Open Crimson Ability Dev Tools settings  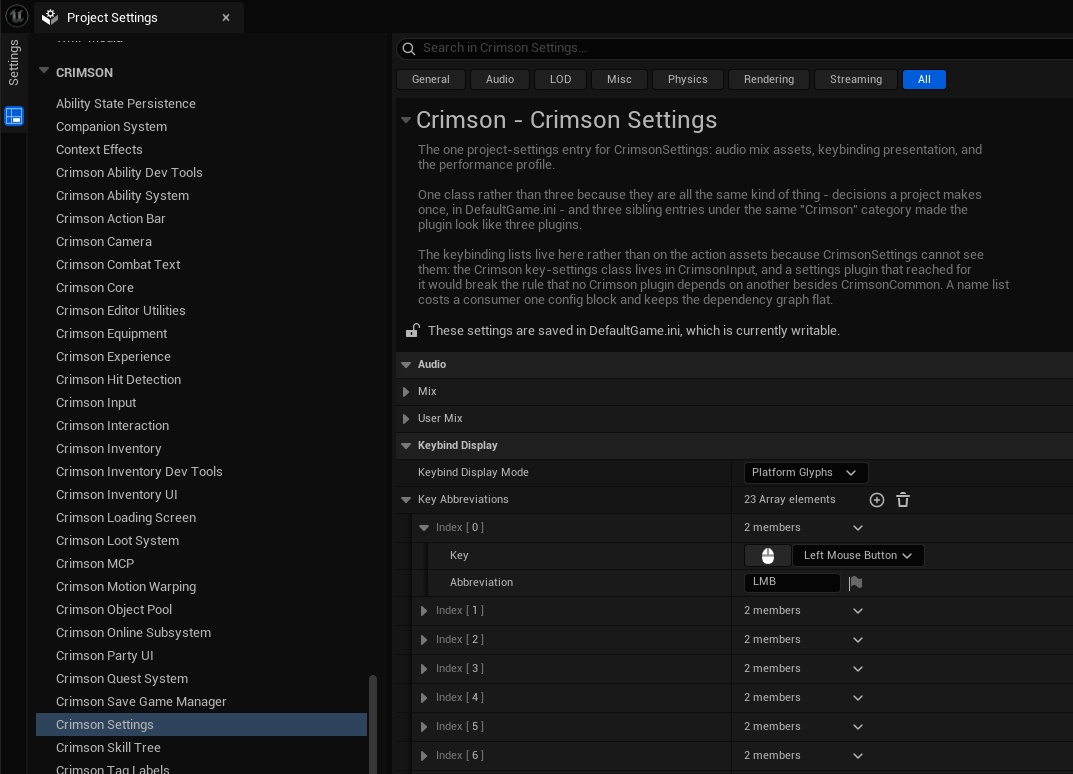[129, 172]
